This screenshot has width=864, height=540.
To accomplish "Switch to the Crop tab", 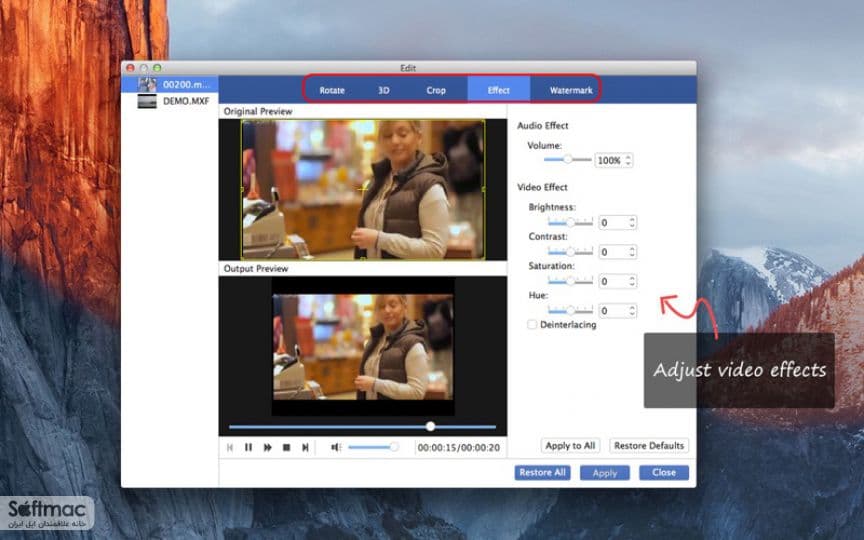I will coord(436,90).
